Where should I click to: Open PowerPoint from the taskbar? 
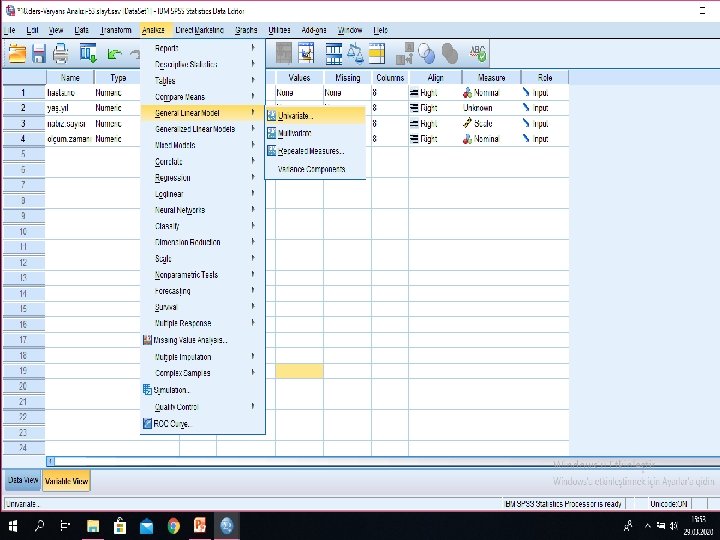(200, 526)
